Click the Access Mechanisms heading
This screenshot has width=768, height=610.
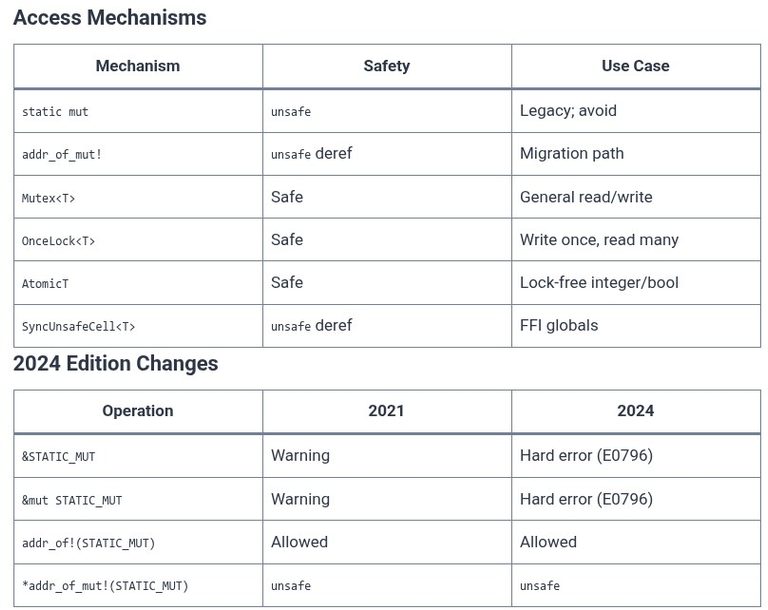pos(110,18)
